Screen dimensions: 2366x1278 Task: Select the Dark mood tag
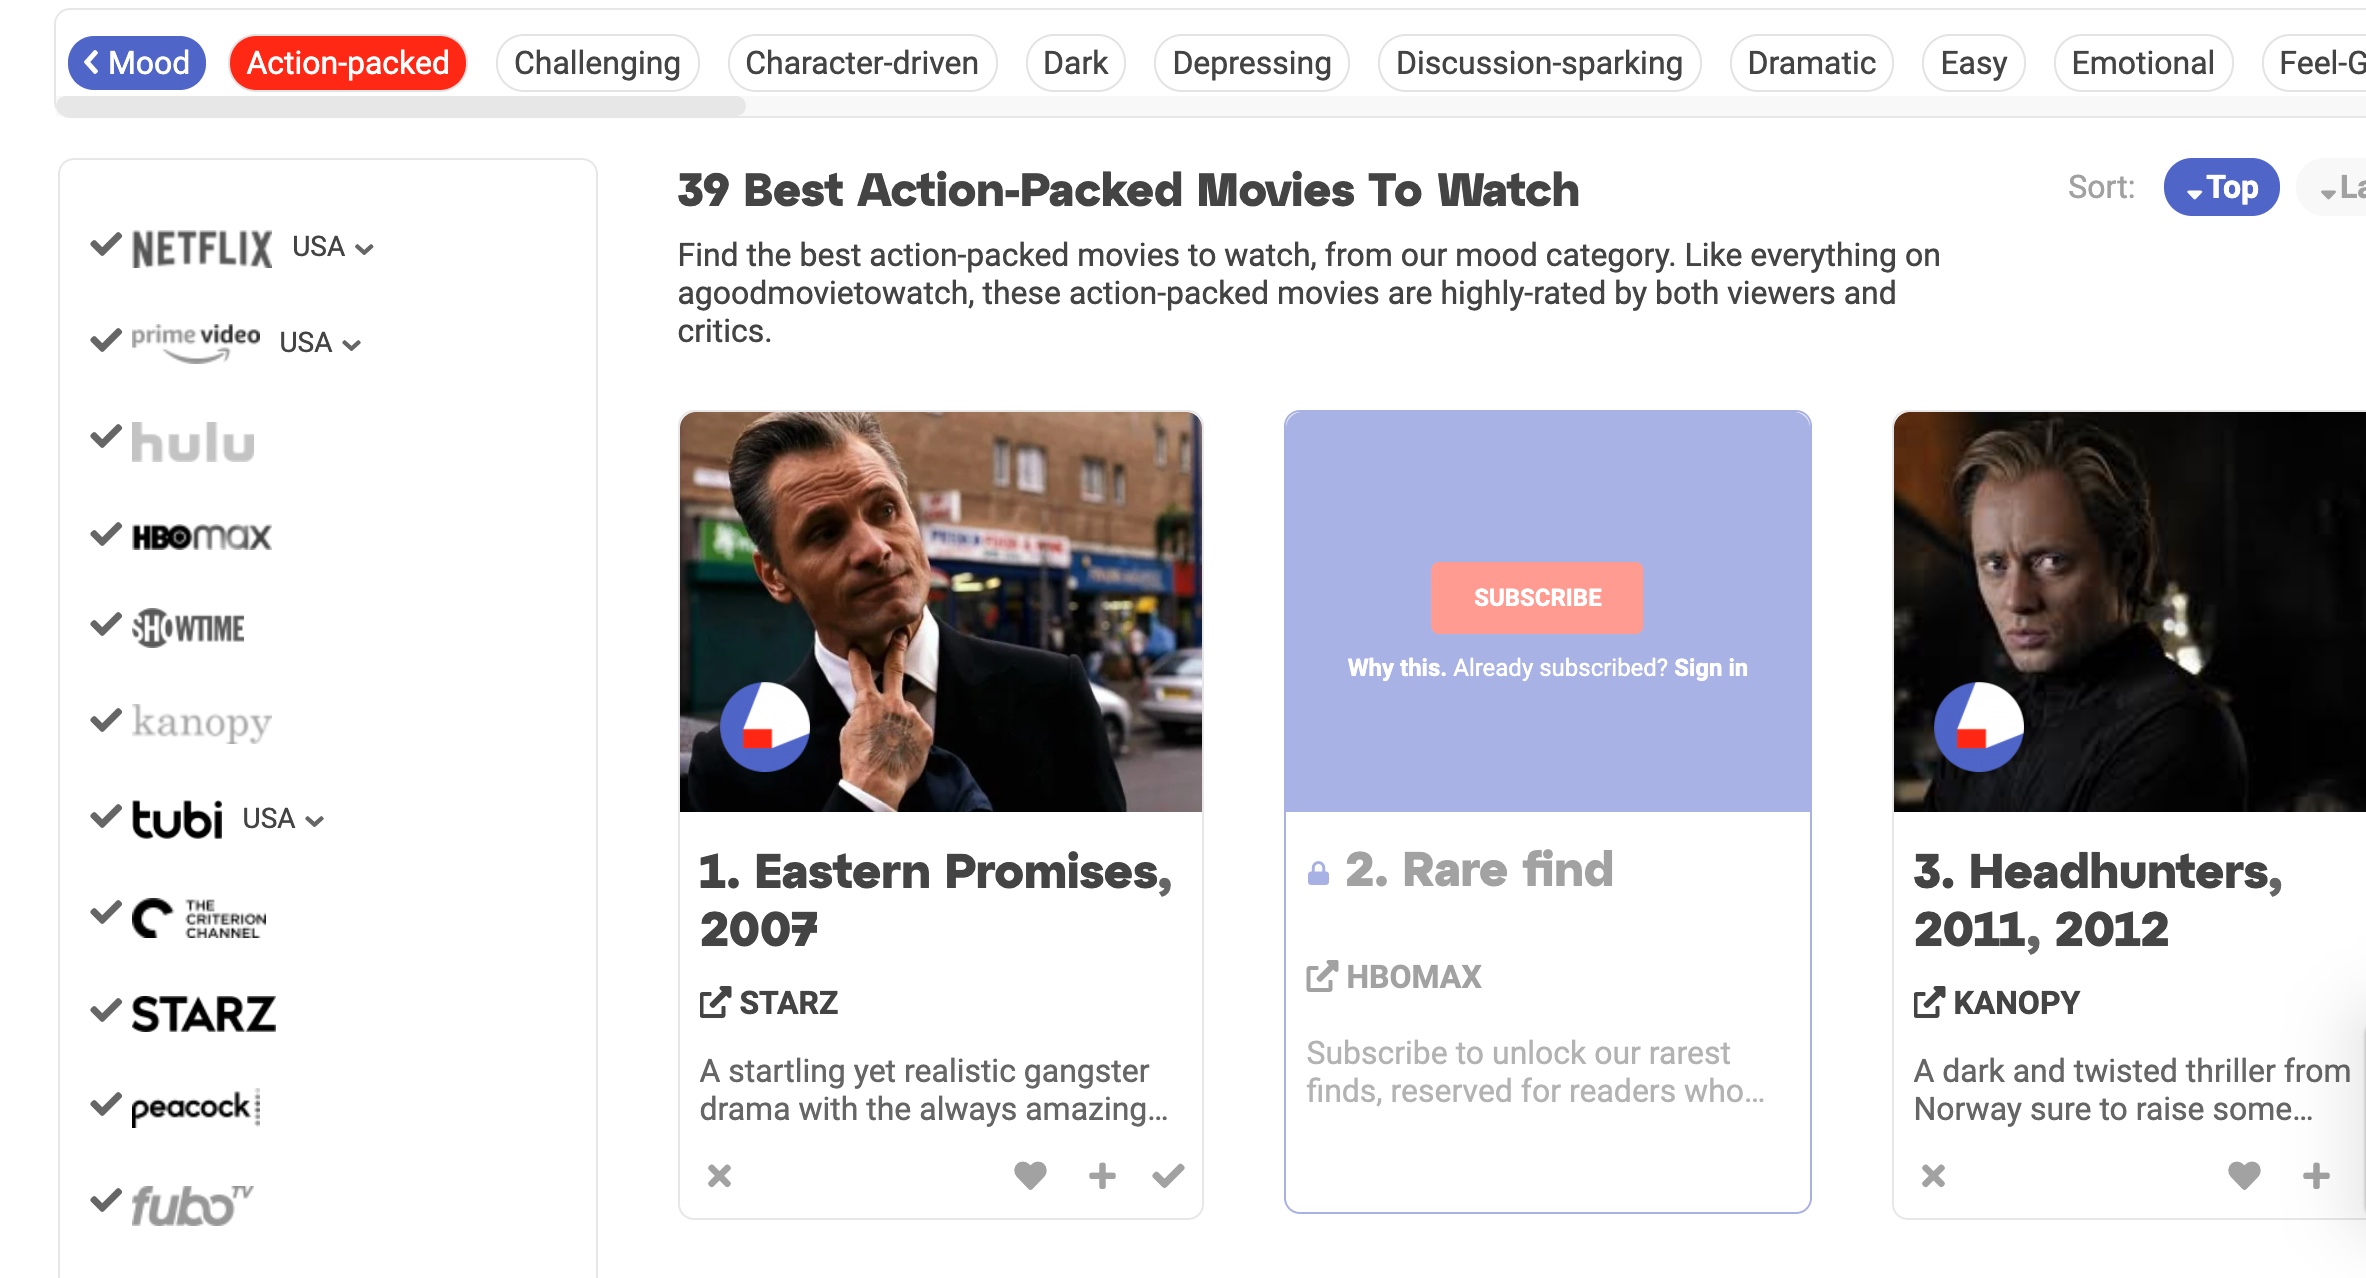click(x=1075, y=63)
